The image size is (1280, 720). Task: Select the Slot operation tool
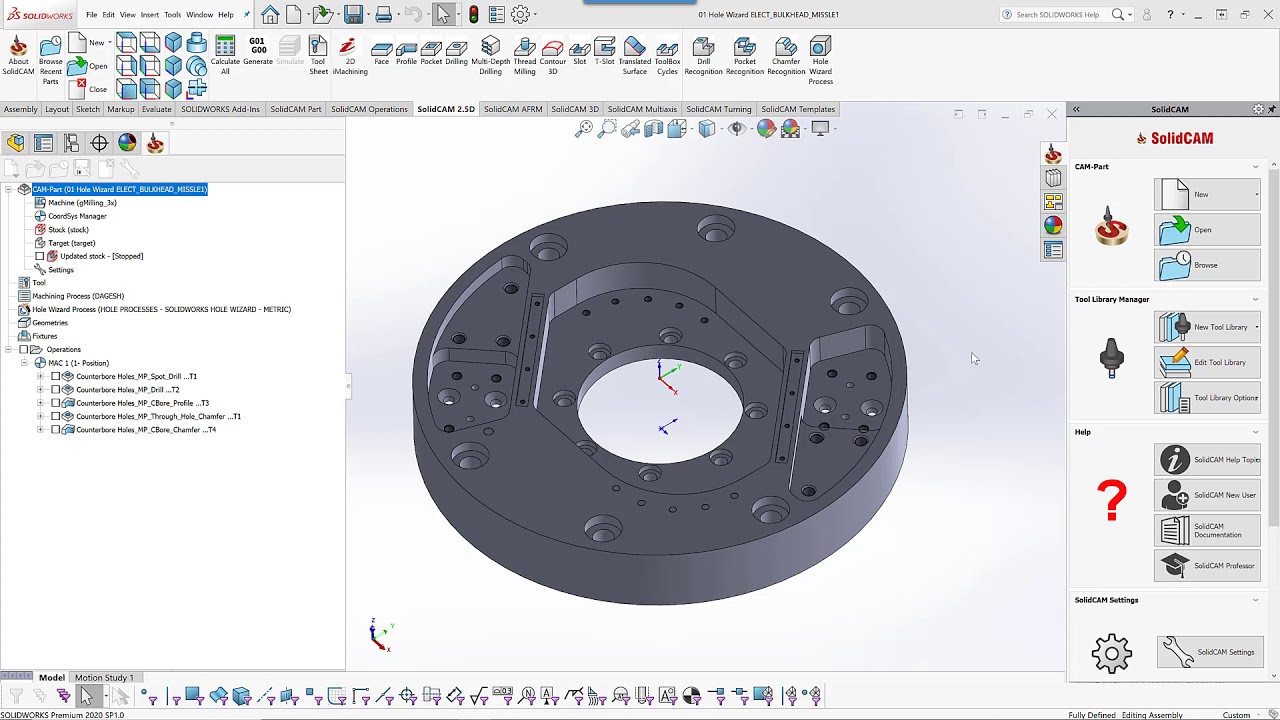[x=580, y=53]
